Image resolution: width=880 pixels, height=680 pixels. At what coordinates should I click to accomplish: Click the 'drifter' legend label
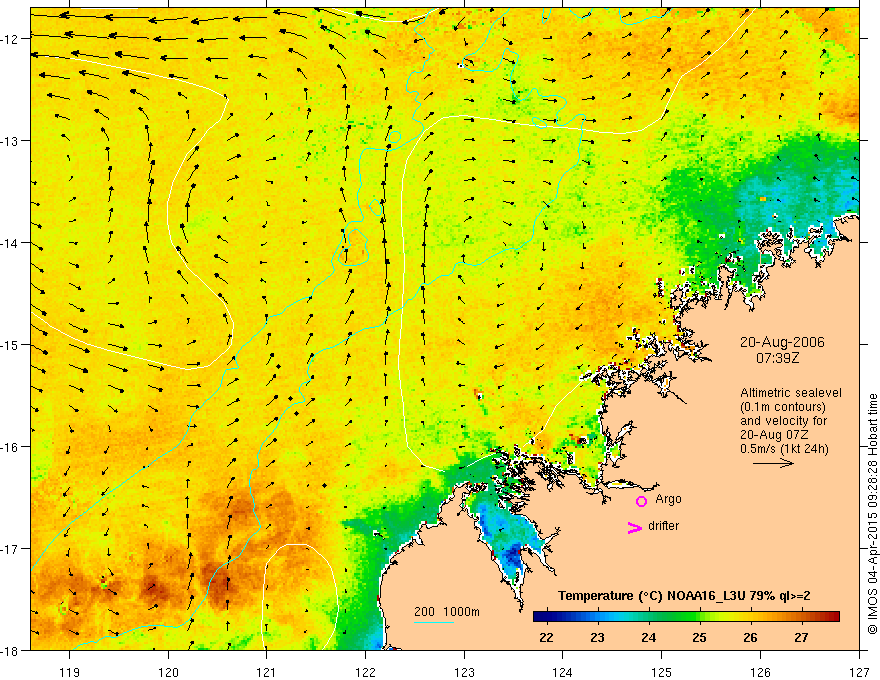click(663, 526)
